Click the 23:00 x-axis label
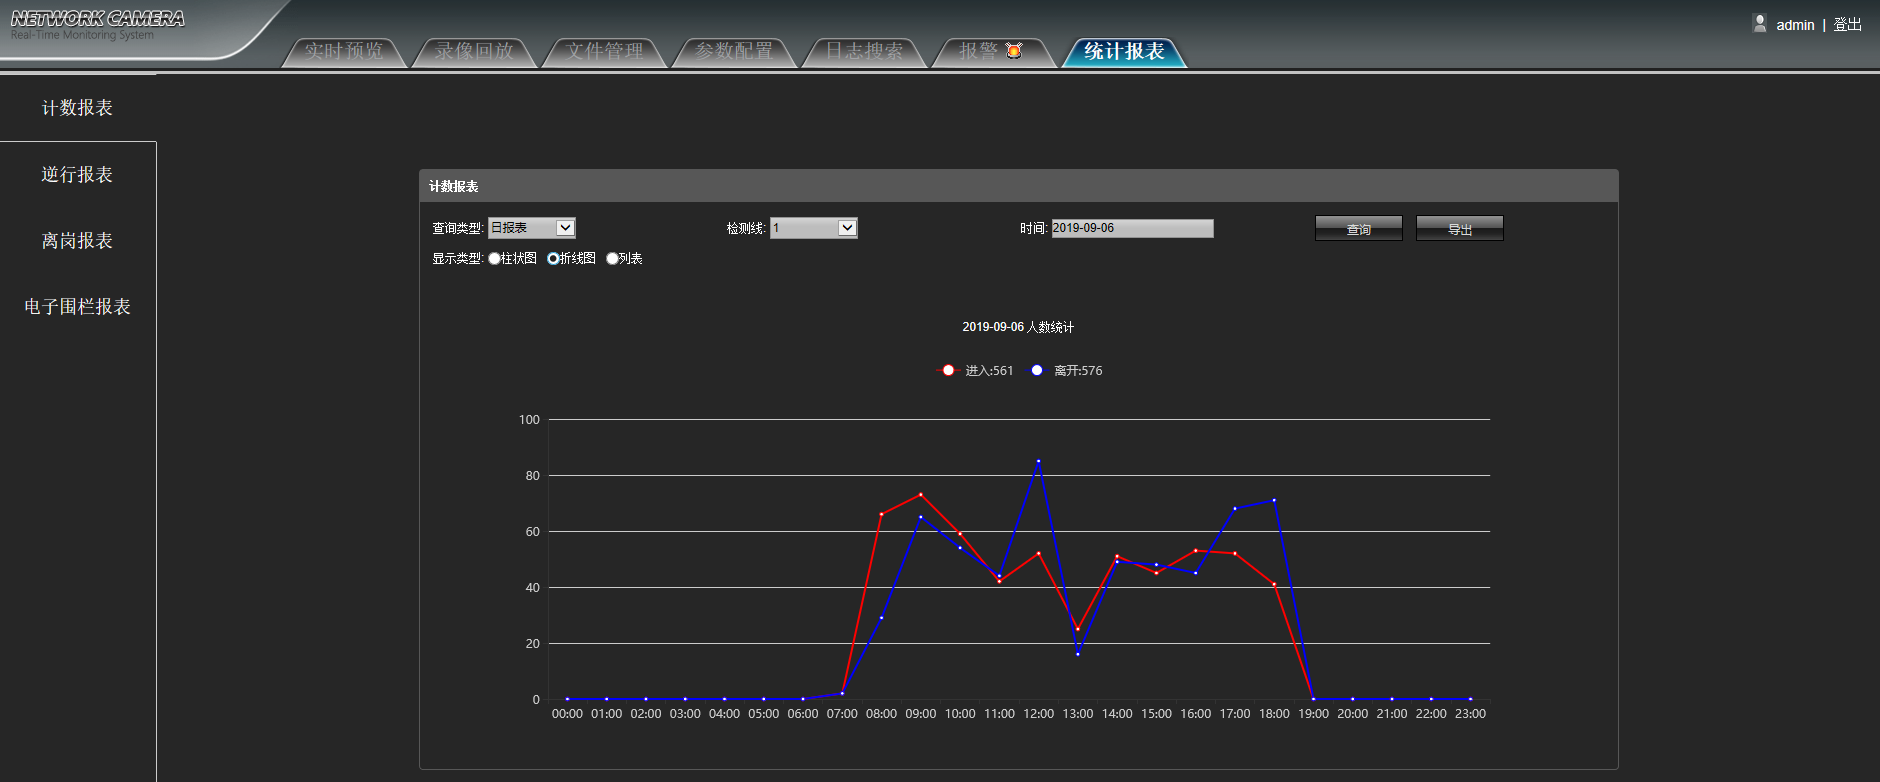Viewport: 1880px width, 782px height. pyautogui.click(x=1470, y=714)
